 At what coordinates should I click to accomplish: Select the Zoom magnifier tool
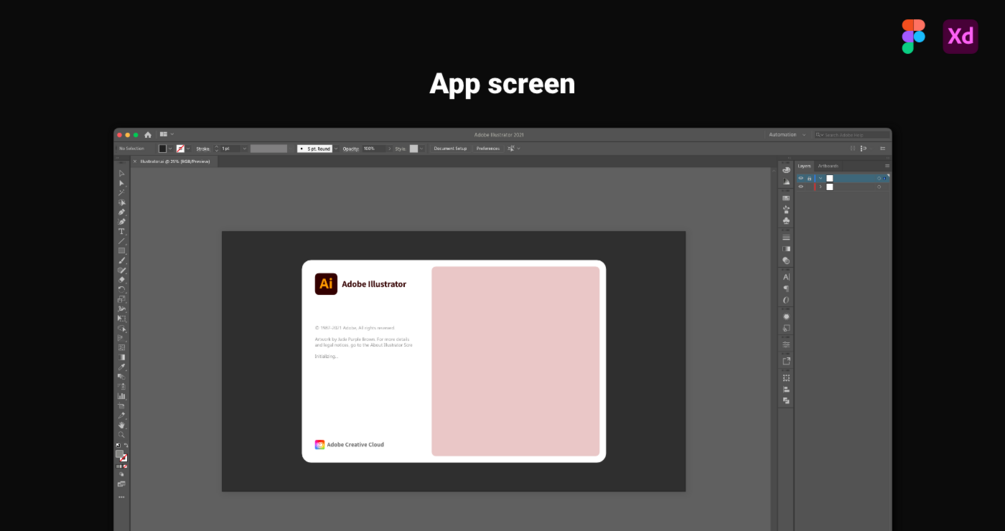(121, 435)
